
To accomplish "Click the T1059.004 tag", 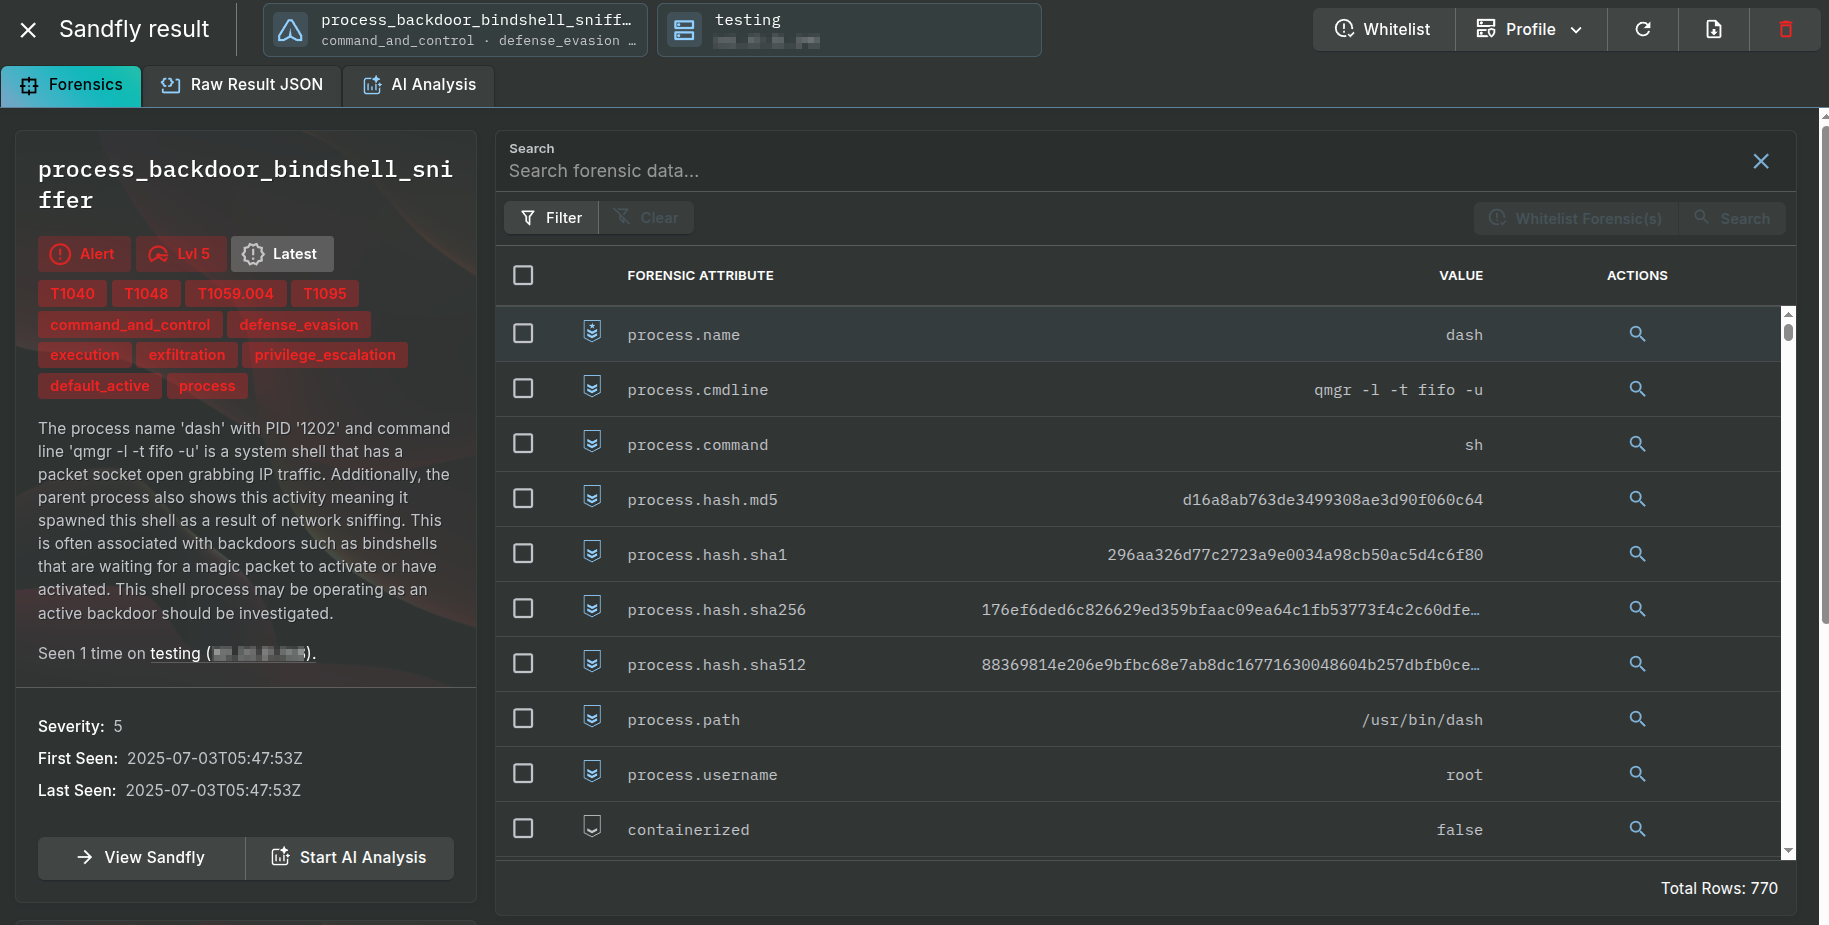I will tap(235, 294).
